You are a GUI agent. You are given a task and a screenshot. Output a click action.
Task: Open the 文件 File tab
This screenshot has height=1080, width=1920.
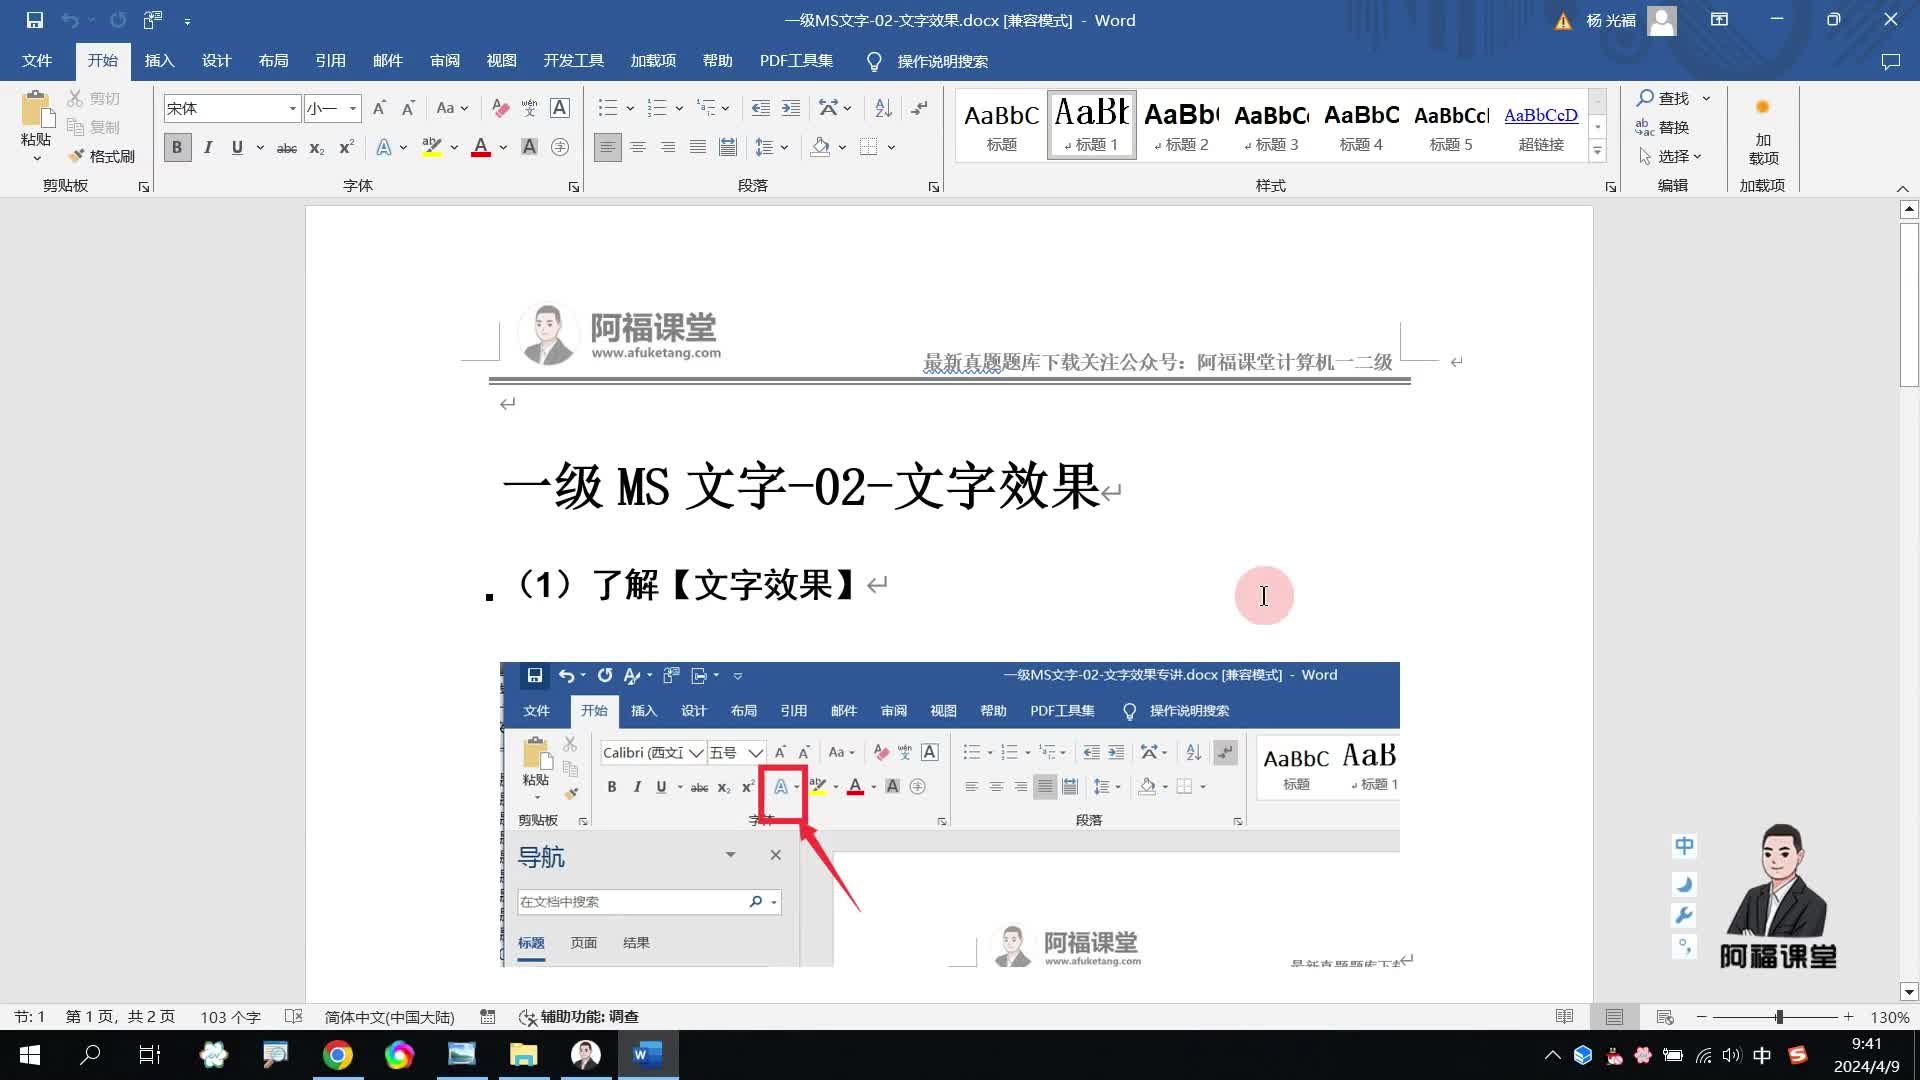tap(37, 61)
